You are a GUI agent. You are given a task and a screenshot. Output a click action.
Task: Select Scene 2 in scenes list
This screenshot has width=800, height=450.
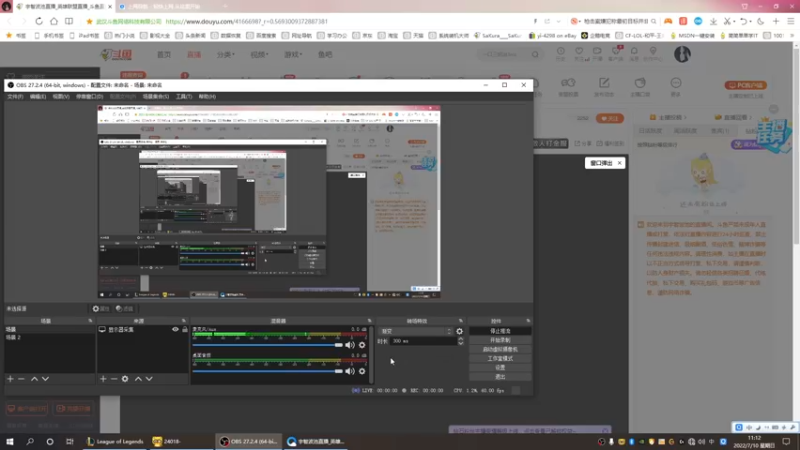tap(49, 338)
